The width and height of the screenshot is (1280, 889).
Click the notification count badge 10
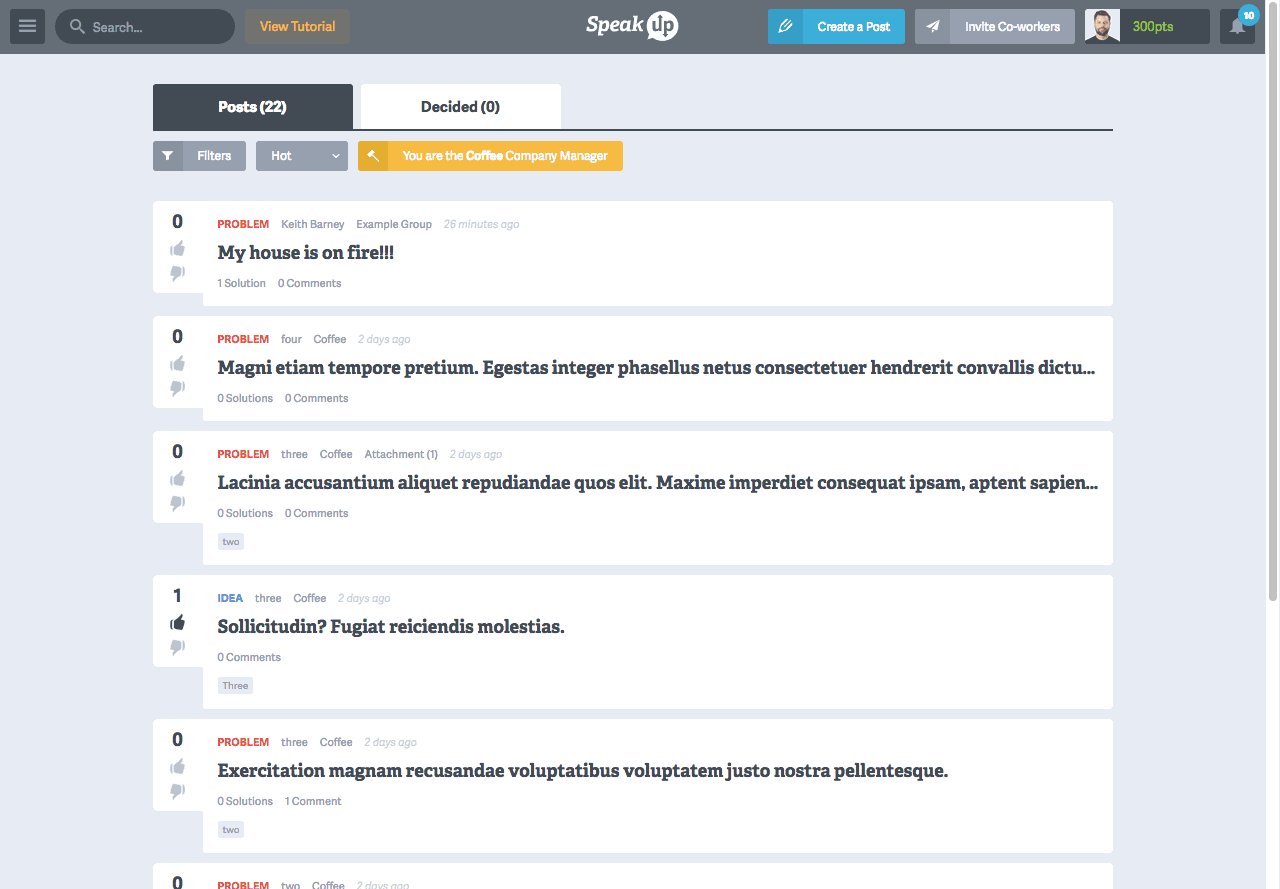1248,15
